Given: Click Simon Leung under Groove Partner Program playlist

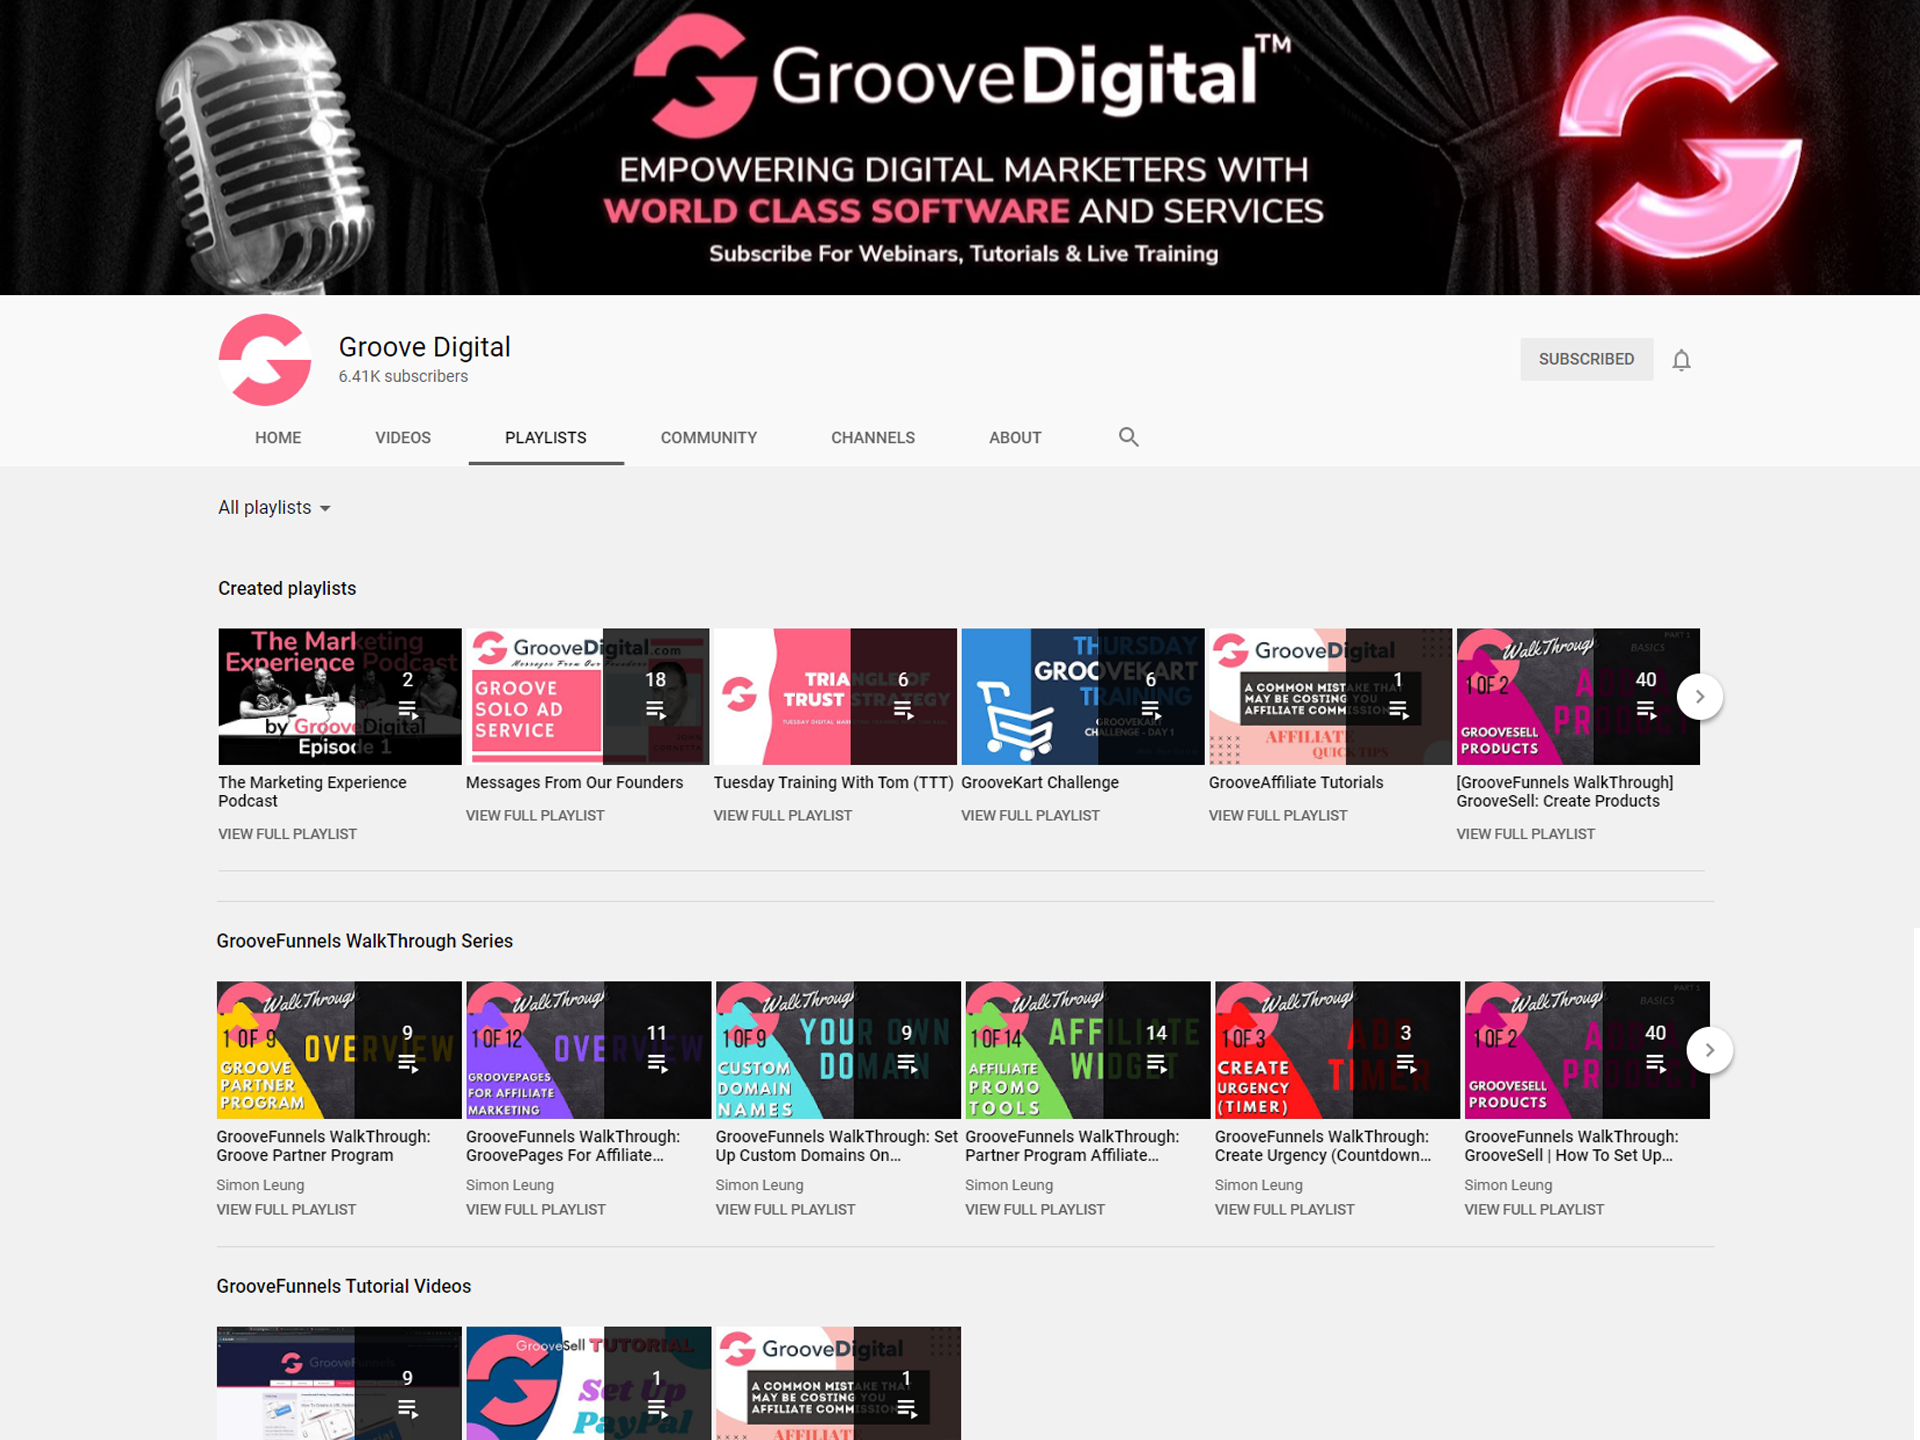Looking at the screenshot, I should click(260, 1185).
